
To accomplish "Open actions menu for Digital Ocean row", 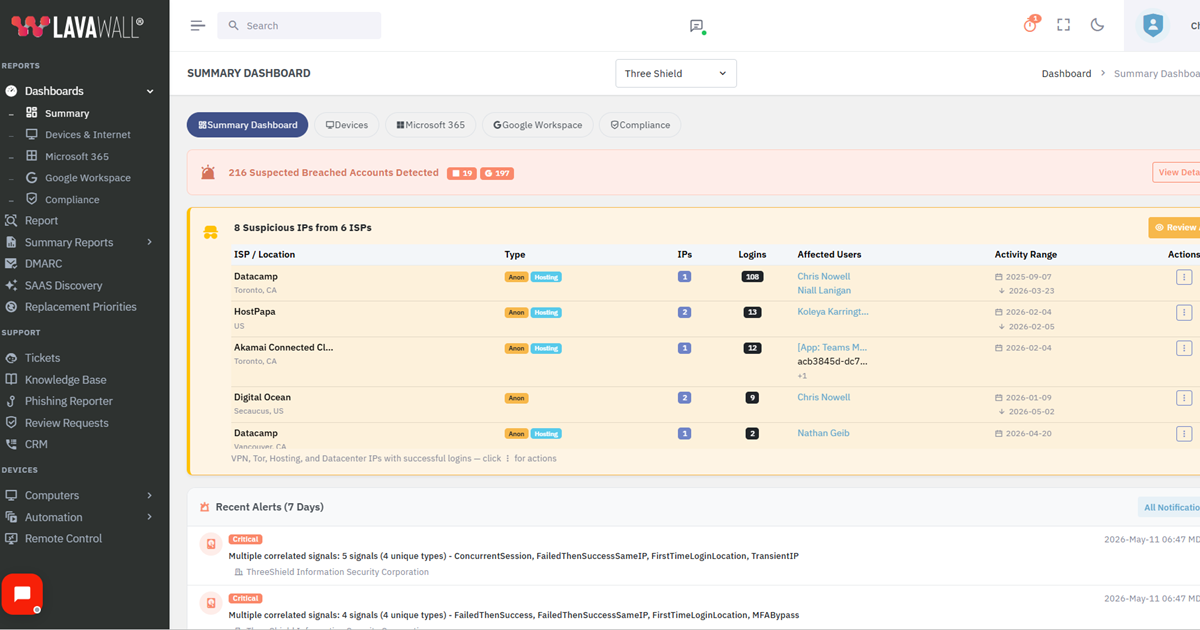I will tap(1184, 398).
